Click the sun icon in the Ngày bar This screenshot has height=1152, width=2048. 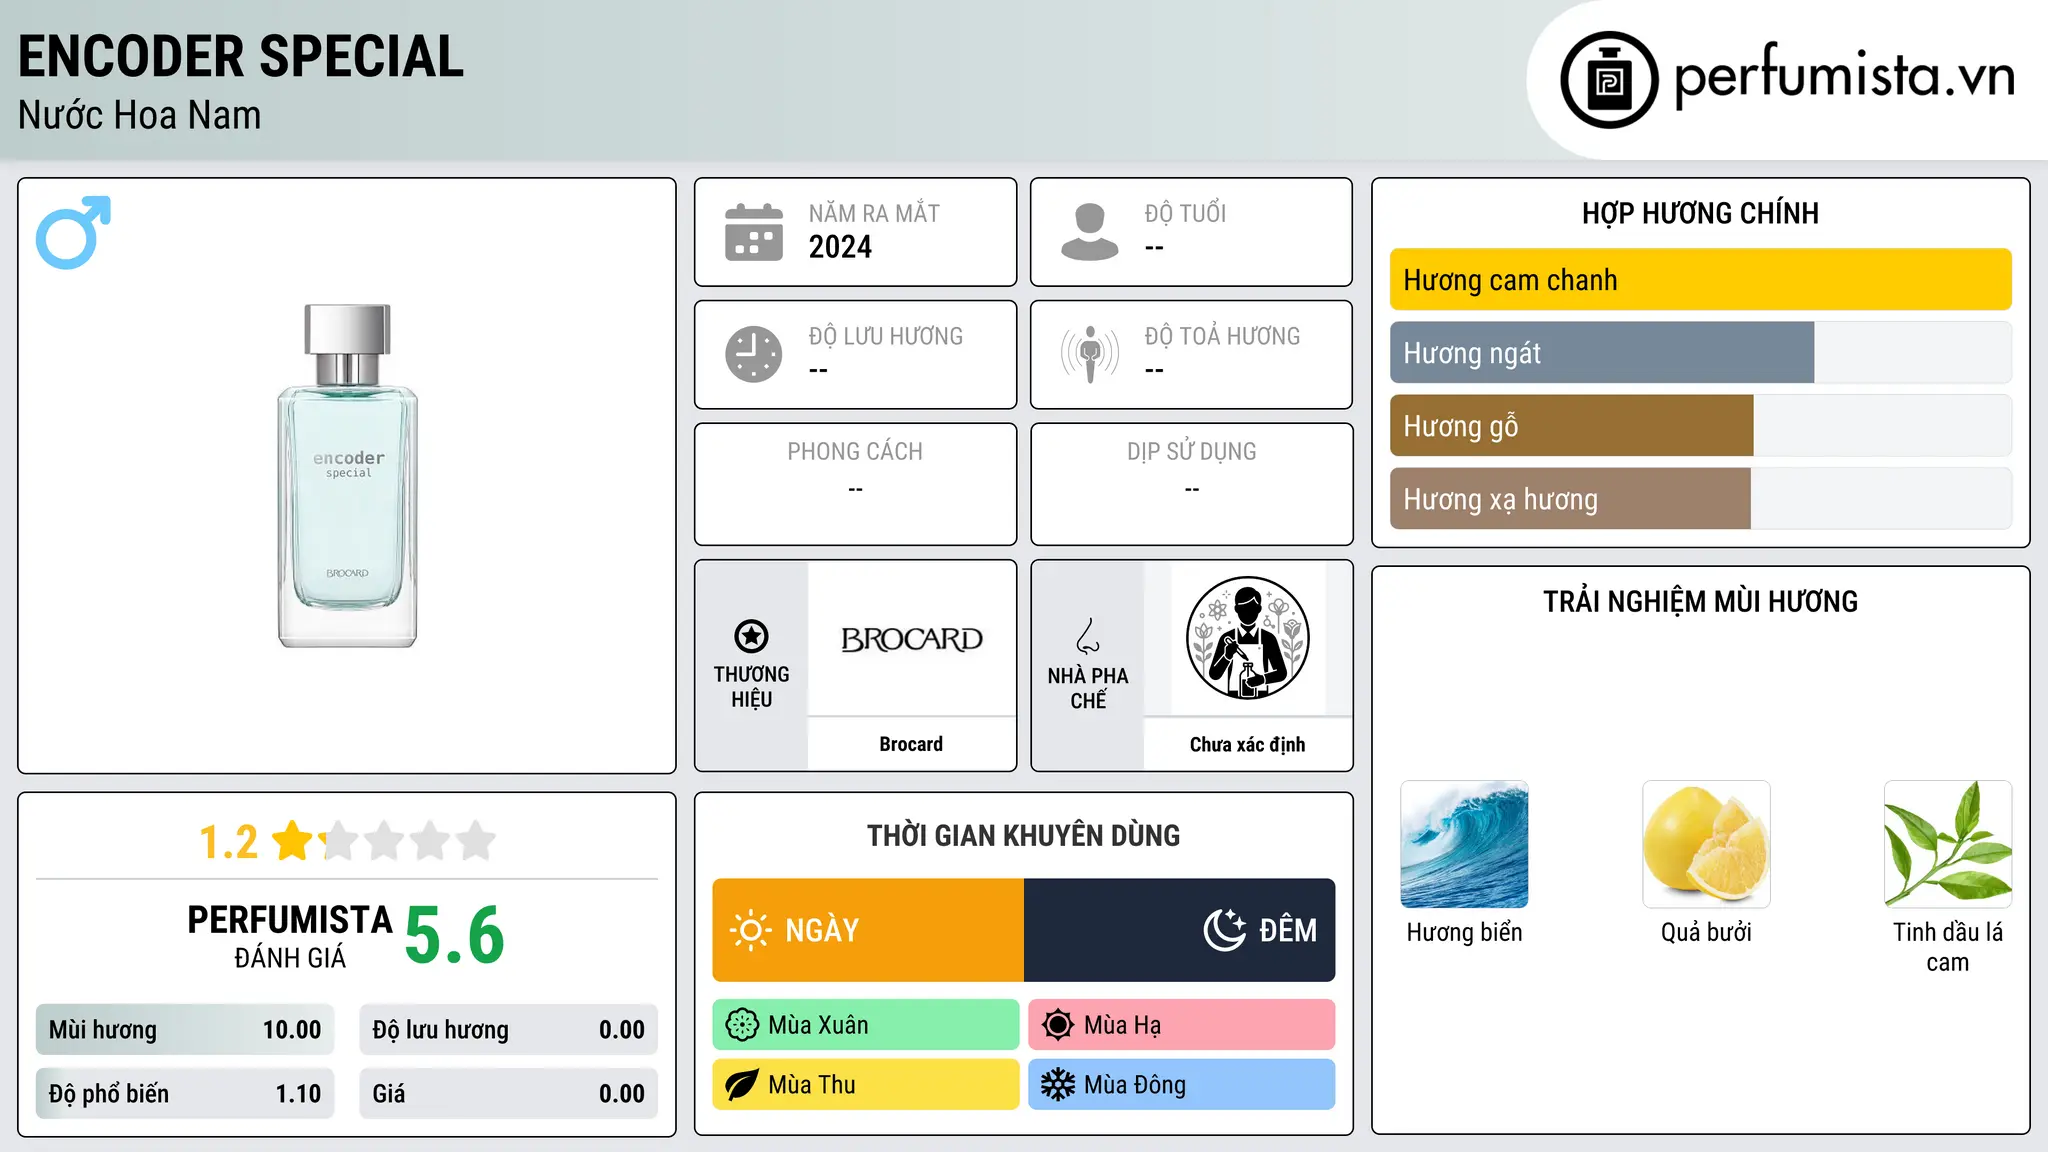[751, 930]
